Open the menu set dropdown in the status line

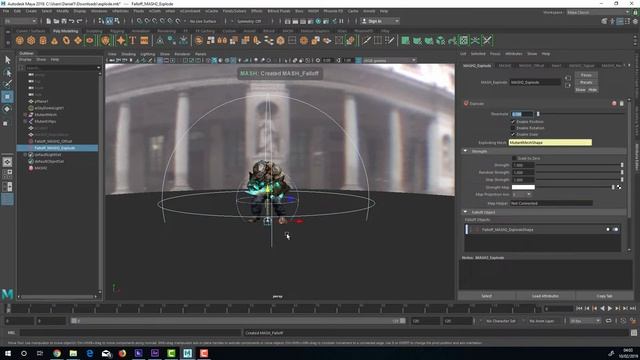coord(20,21)
